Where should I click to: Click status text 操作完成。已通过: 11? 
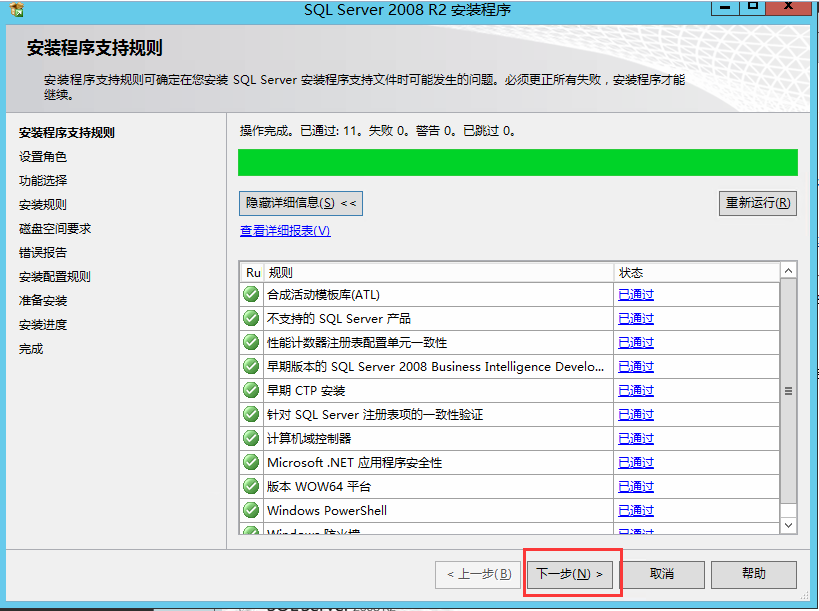(x=301, y=131)
